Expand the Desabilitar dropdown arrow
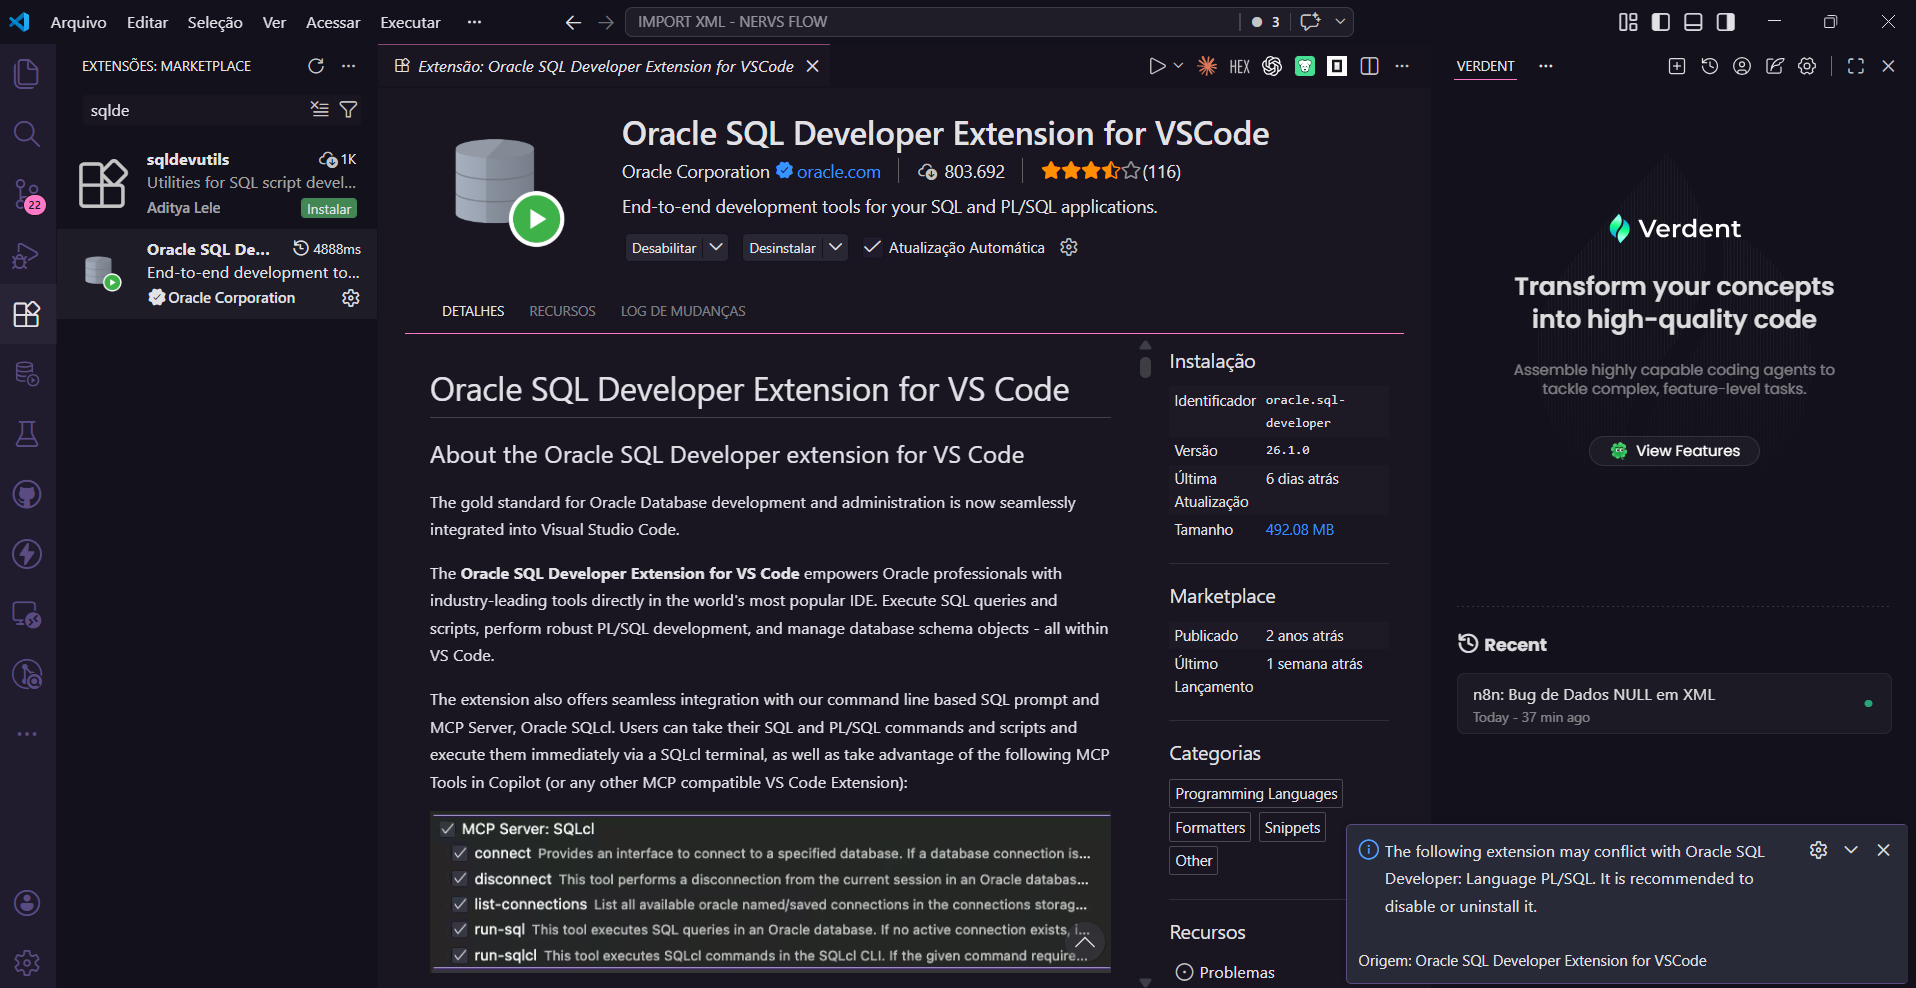Viewport: 1916px width, 988px height. (716, 247)
